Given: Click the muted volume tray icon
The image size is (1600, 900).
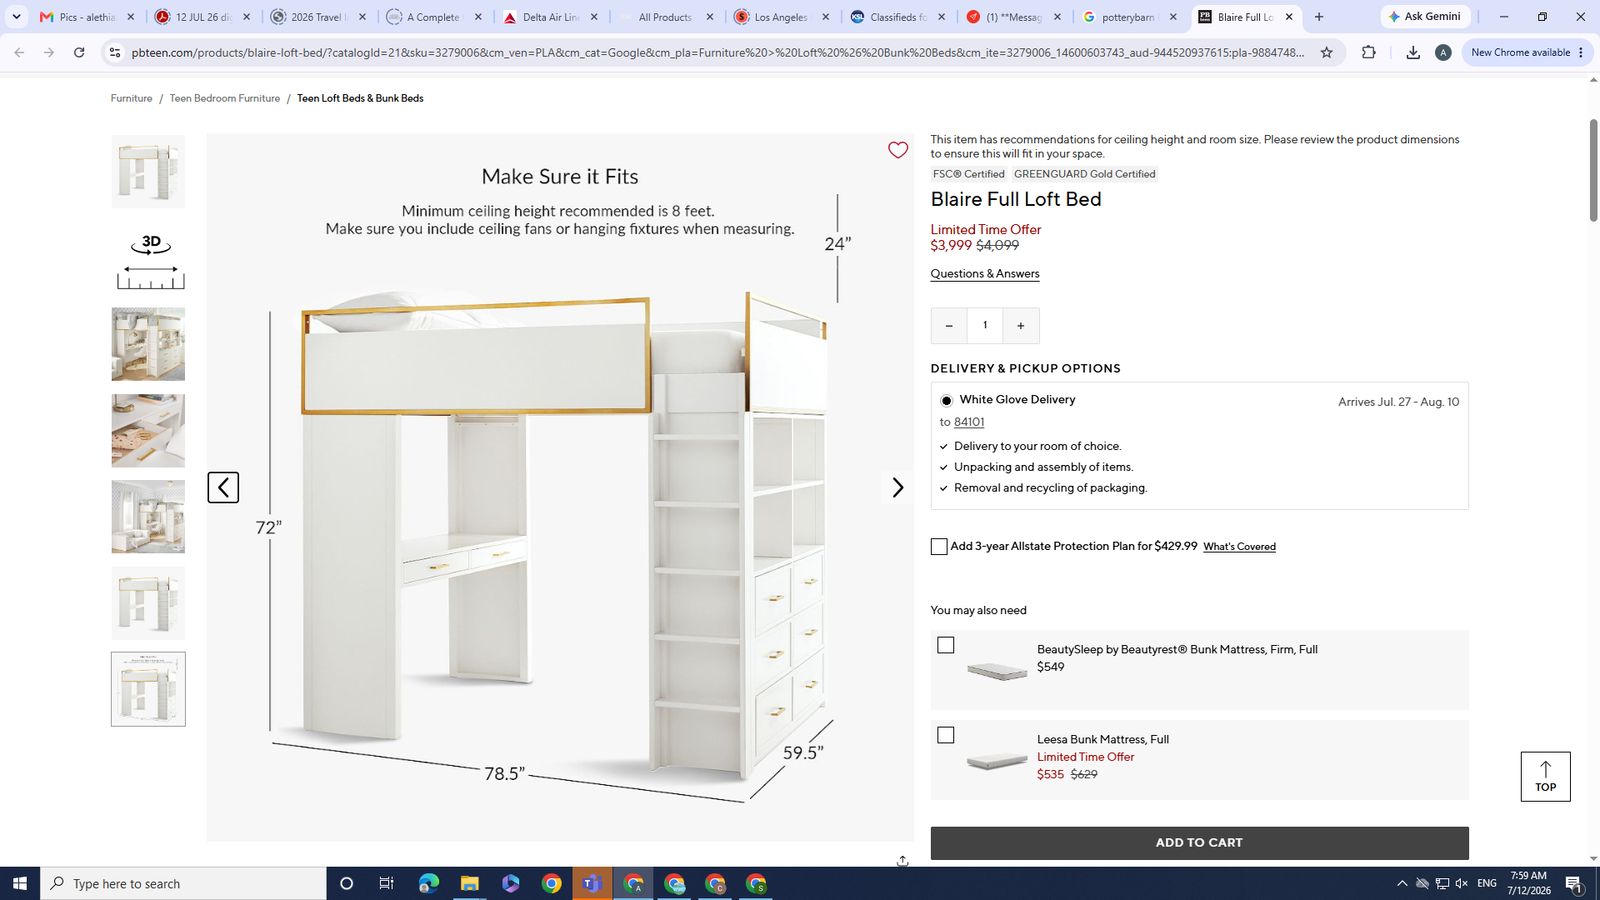Looking at the screenshot, I should [x=1461, y=883].
